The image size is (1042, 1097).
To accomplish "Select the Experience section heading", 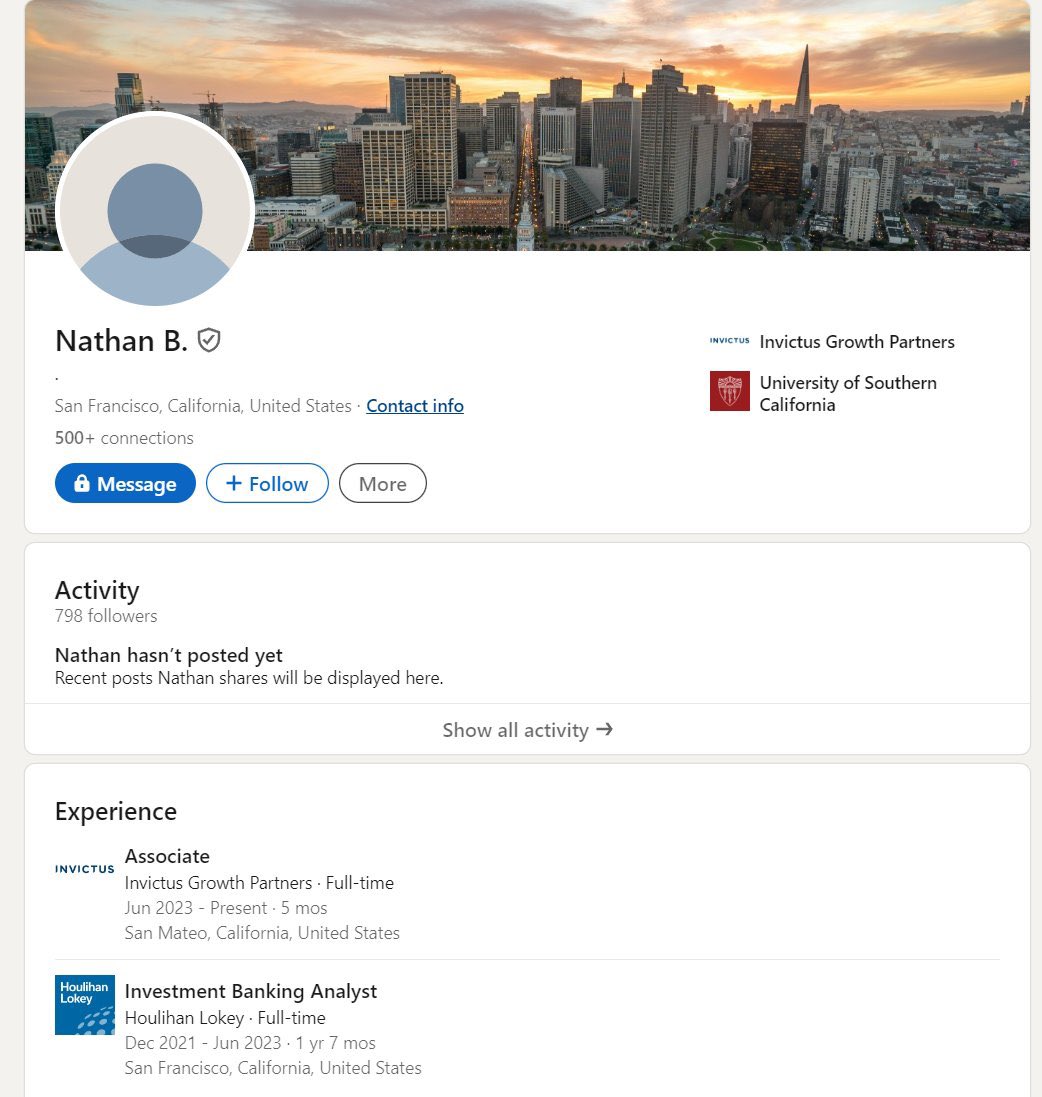I will (115, 812).
